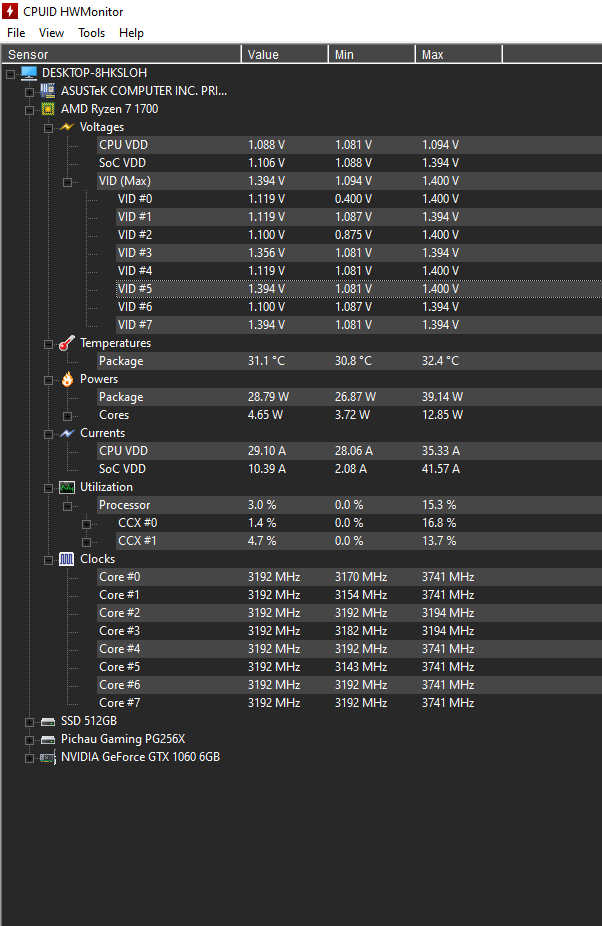Click the Powers flame icon
This screenshot has width=602, height=926.
[67, 379]
